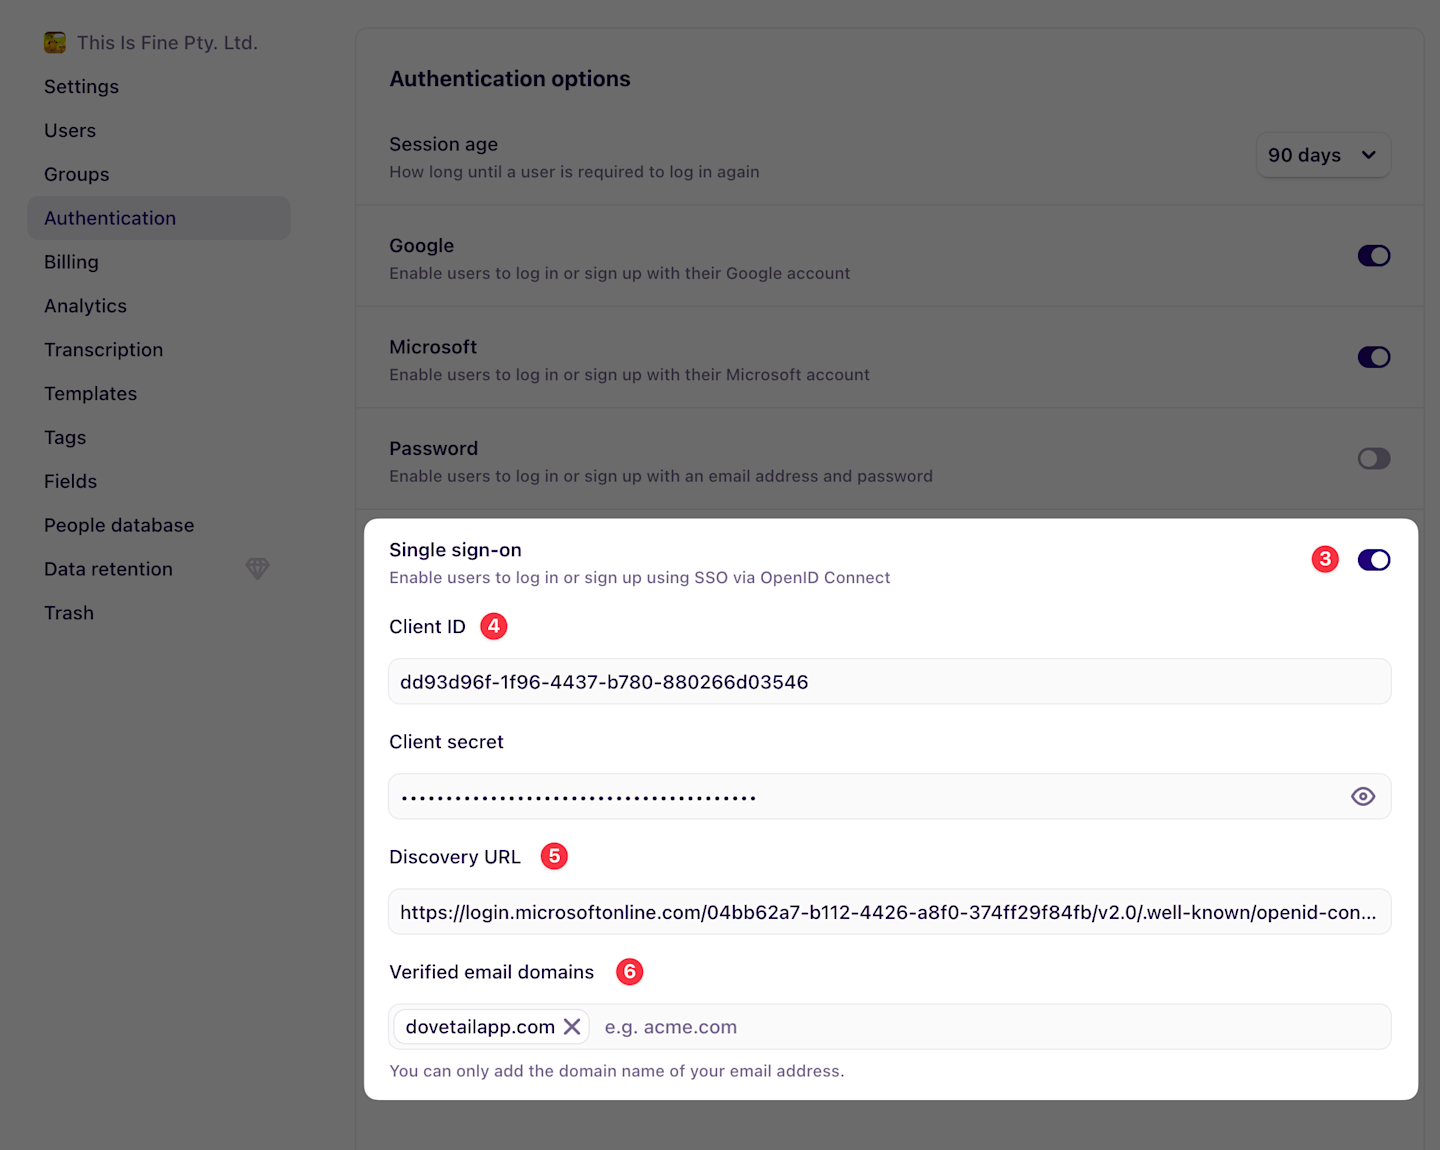This screenshot has height=1150, width=1440.
Task: Disable the Google login toggle
Action: tap(1374, 256)
